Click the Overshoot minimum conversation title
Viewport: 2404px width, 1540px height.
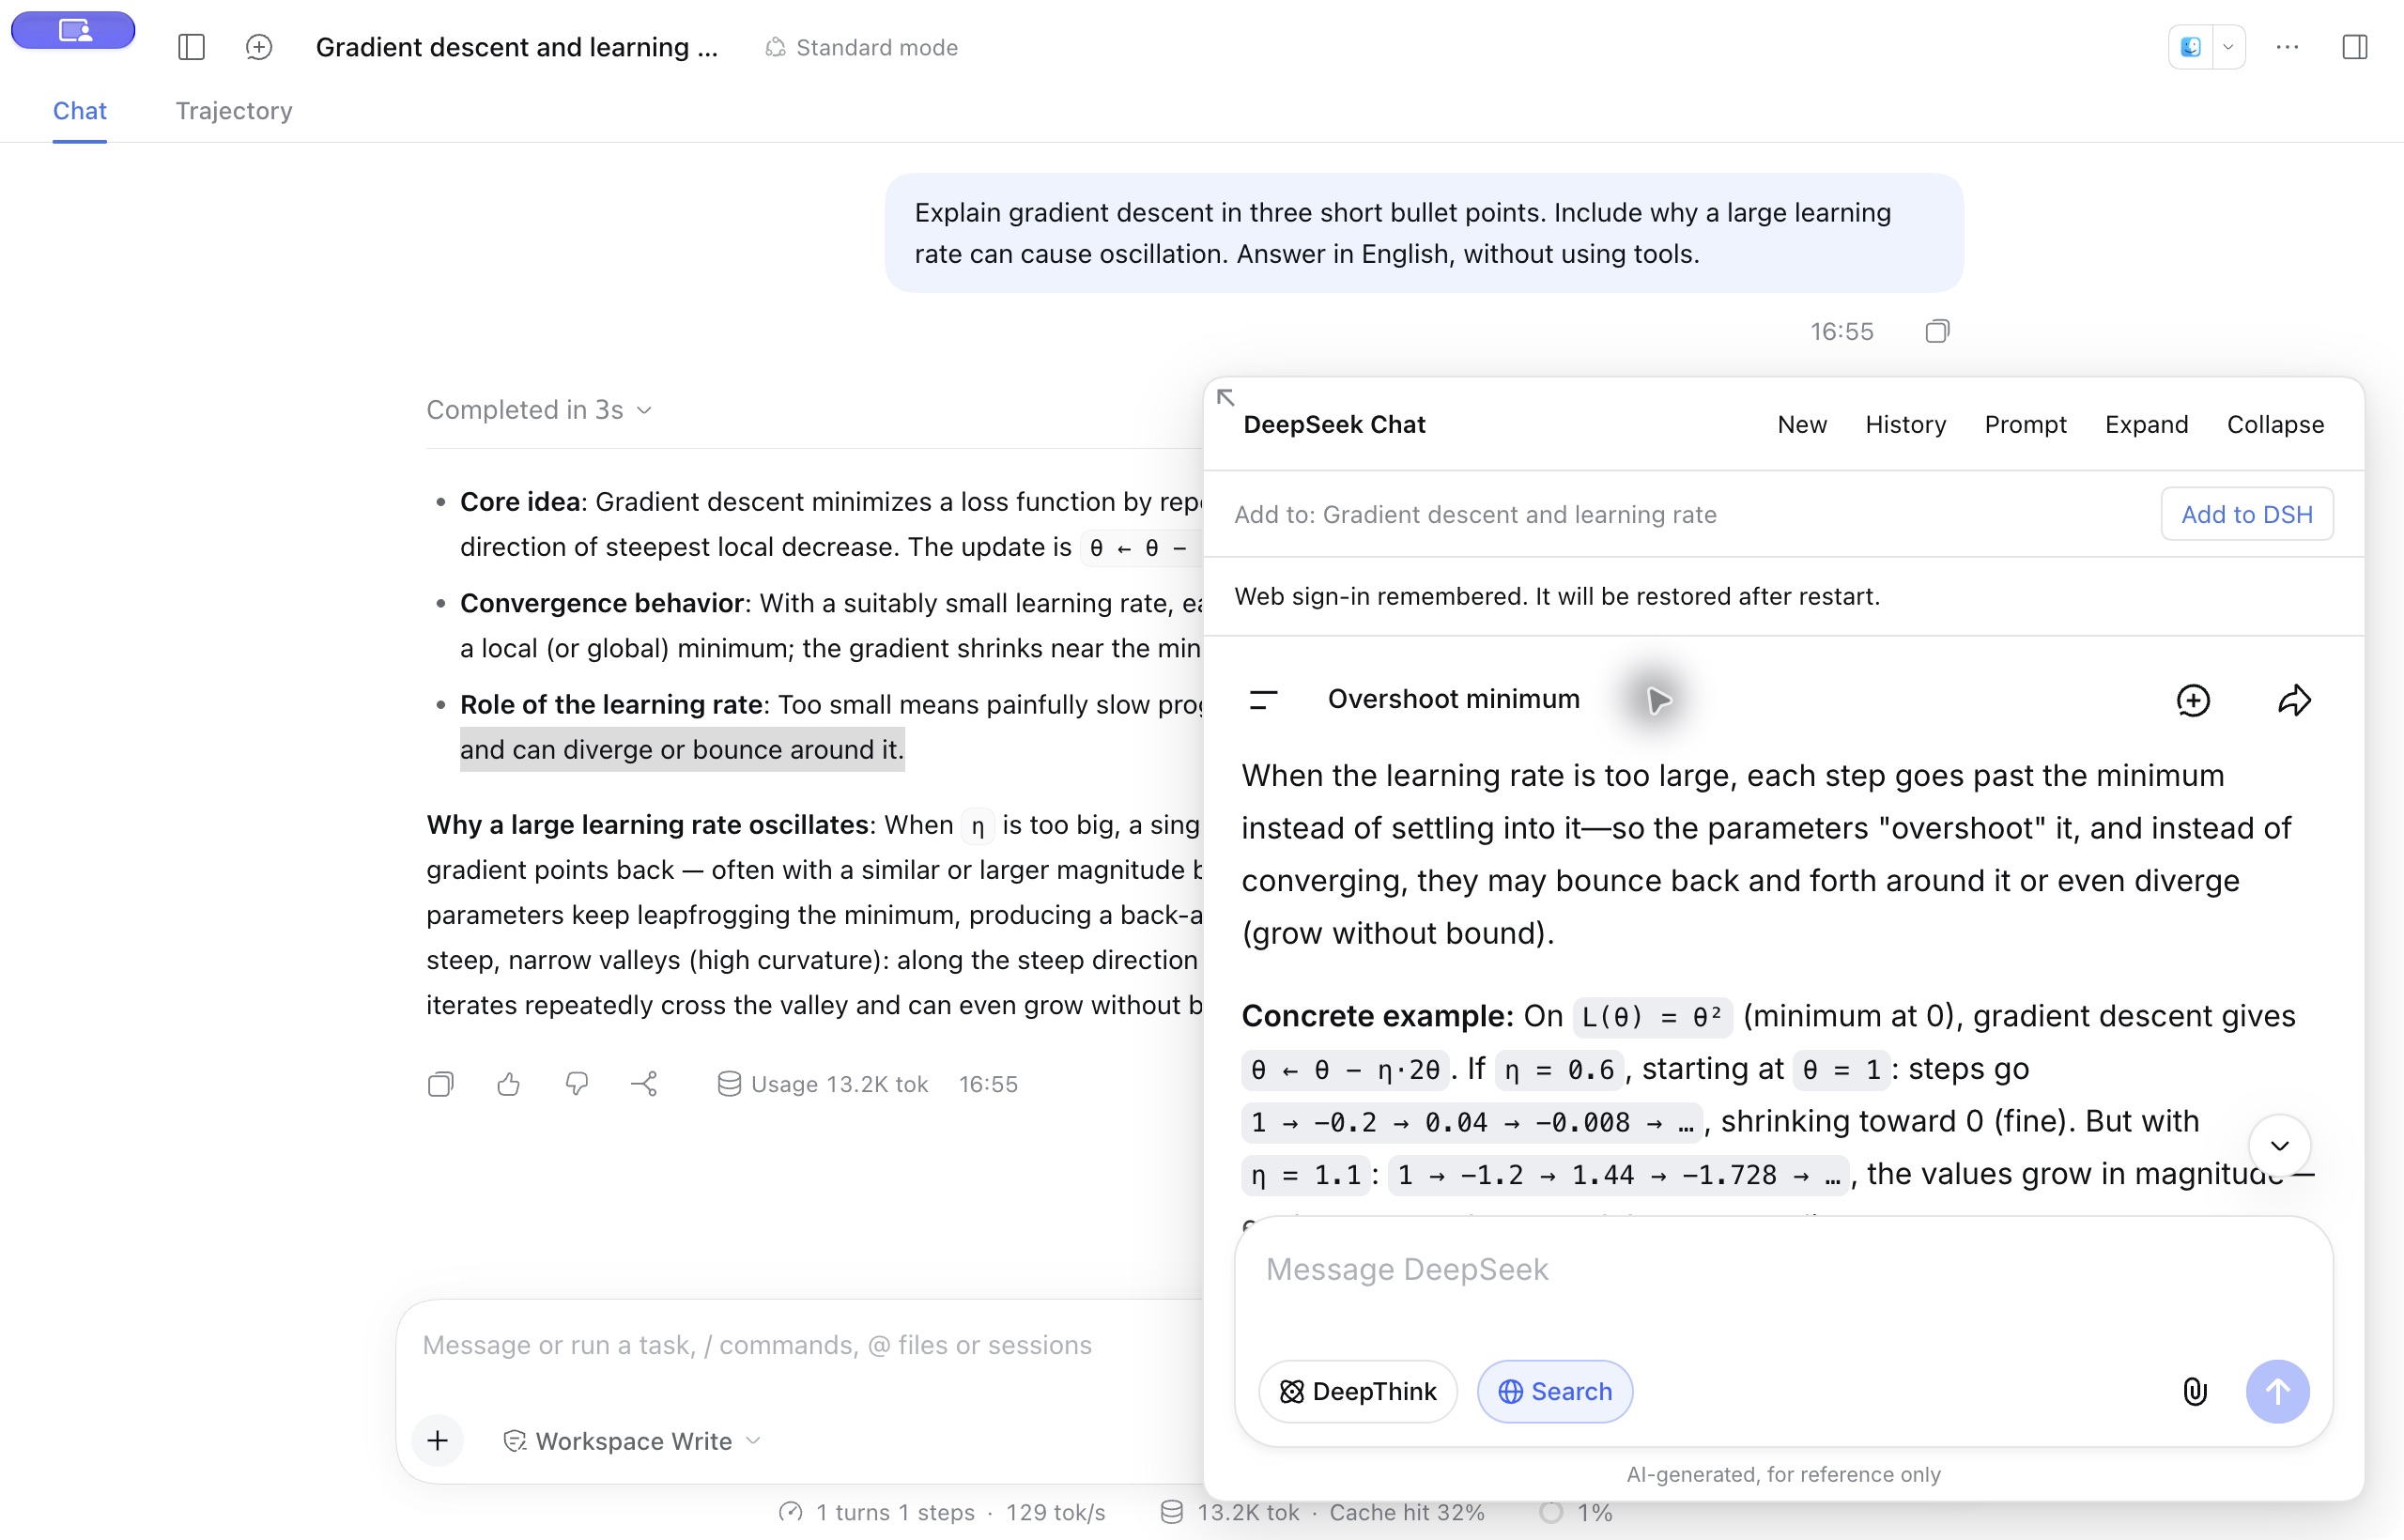click(x=1453, y=699)
